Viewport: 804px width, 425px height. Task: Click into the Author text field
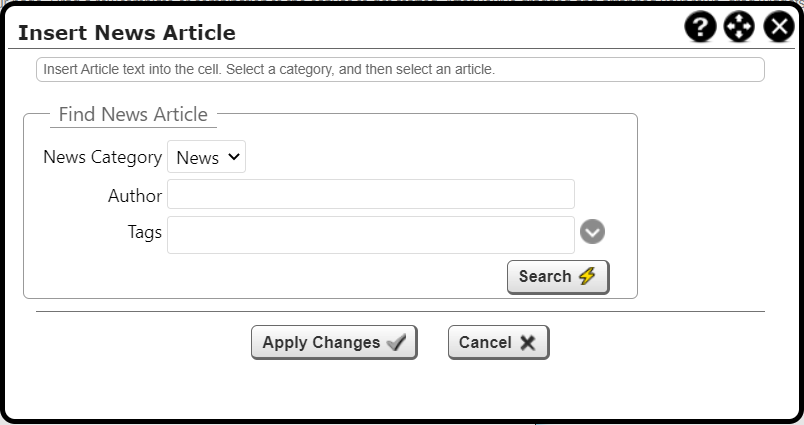370,194
